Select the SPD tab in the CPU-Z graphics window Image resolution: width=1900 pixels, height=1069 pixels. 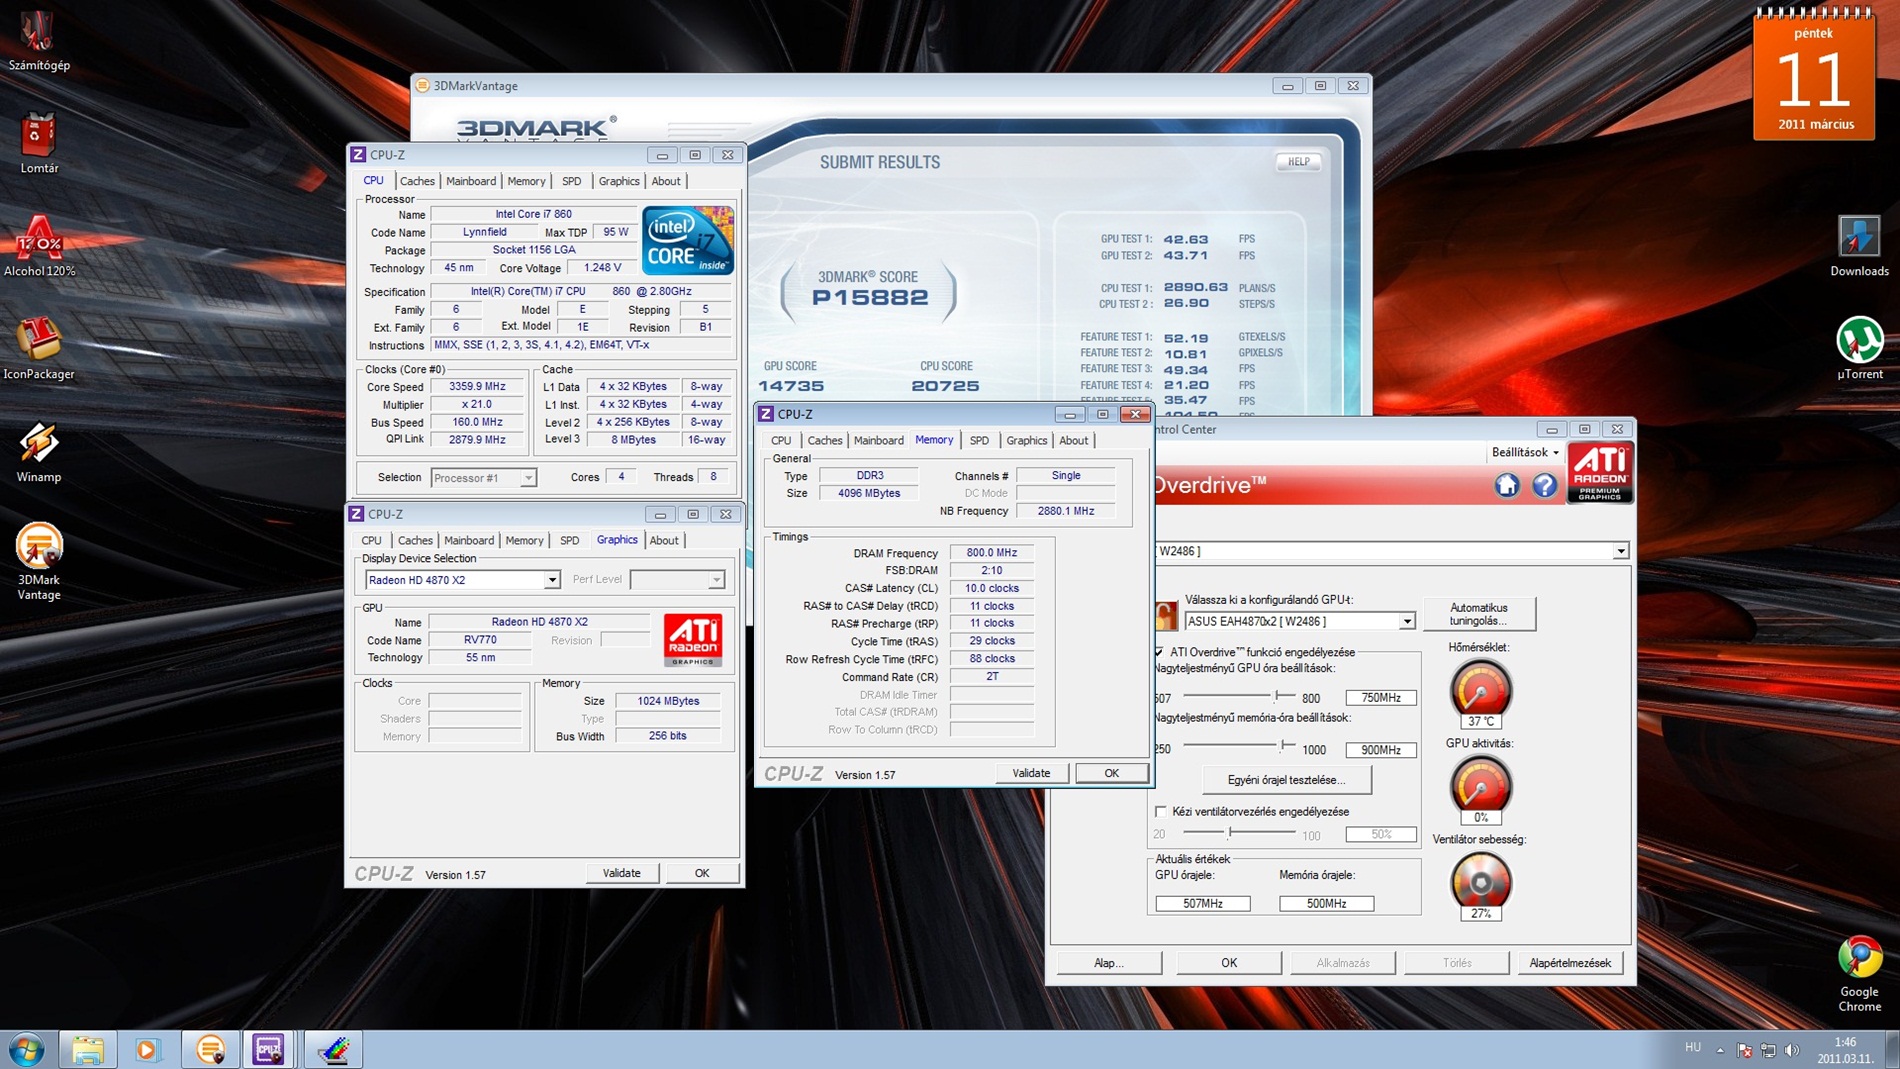pyautogui.click(x=569, y=540)
